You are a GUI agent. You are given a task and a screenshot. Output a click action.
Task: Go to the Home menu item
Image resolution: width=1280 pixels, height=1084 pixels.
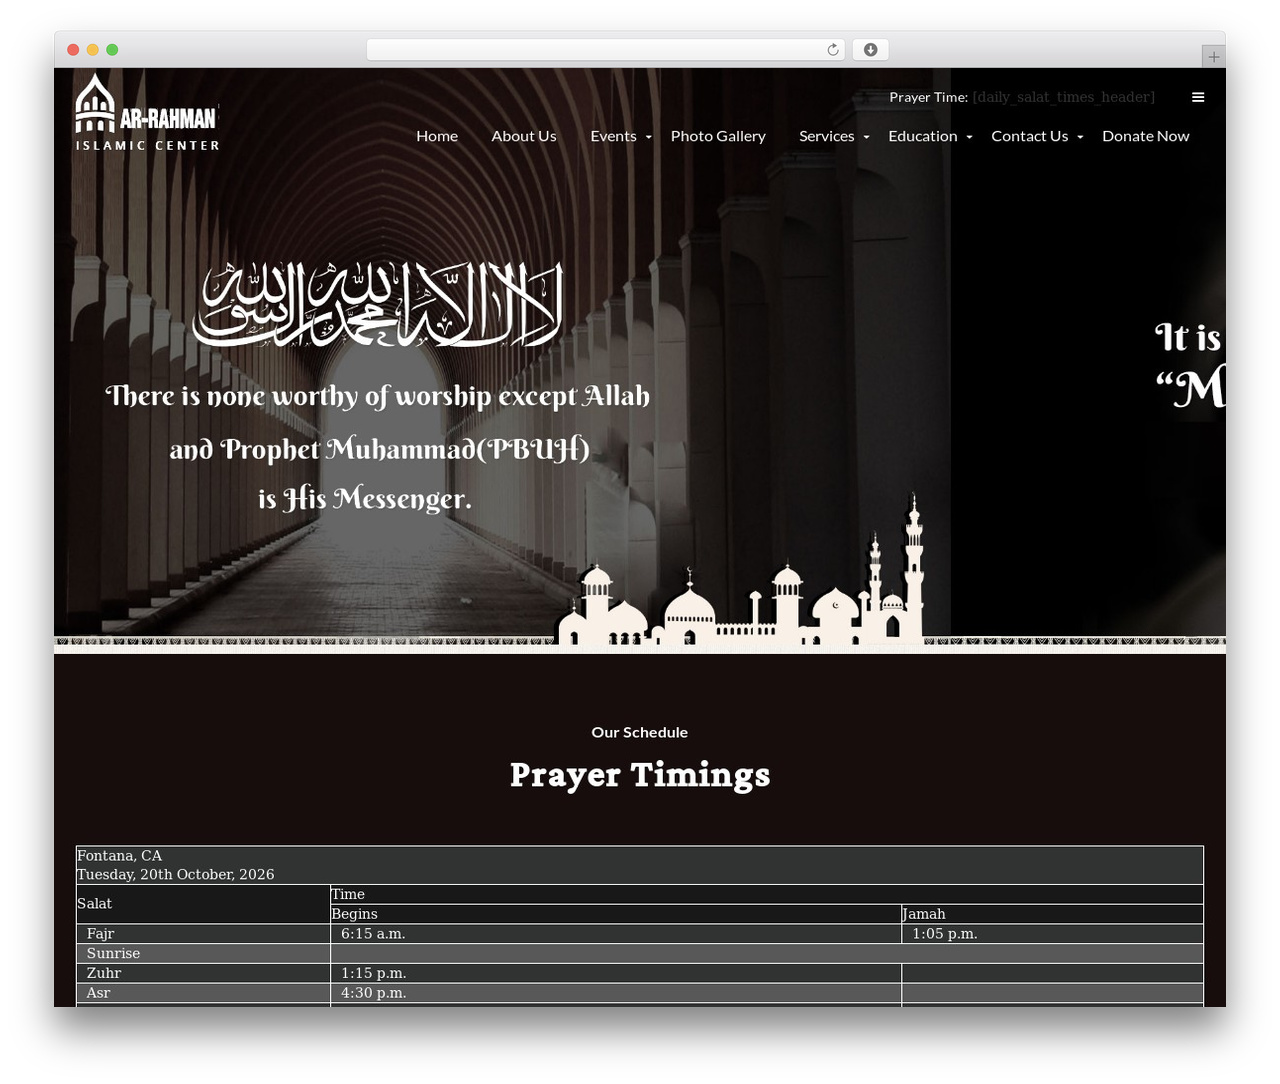coord(437,136)
